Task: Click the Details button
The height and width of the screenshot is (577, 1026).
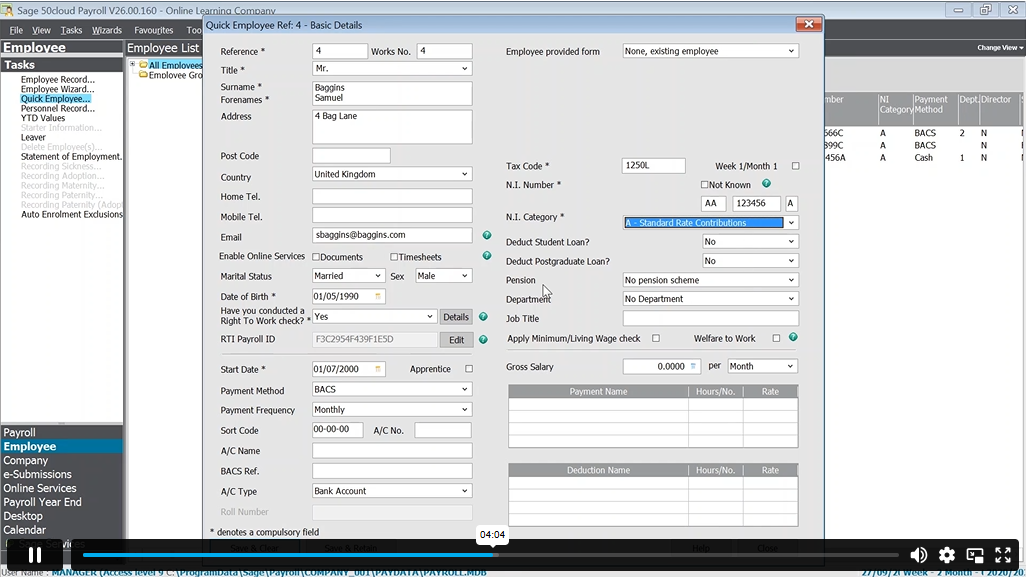Action: (x=456, y=317)
